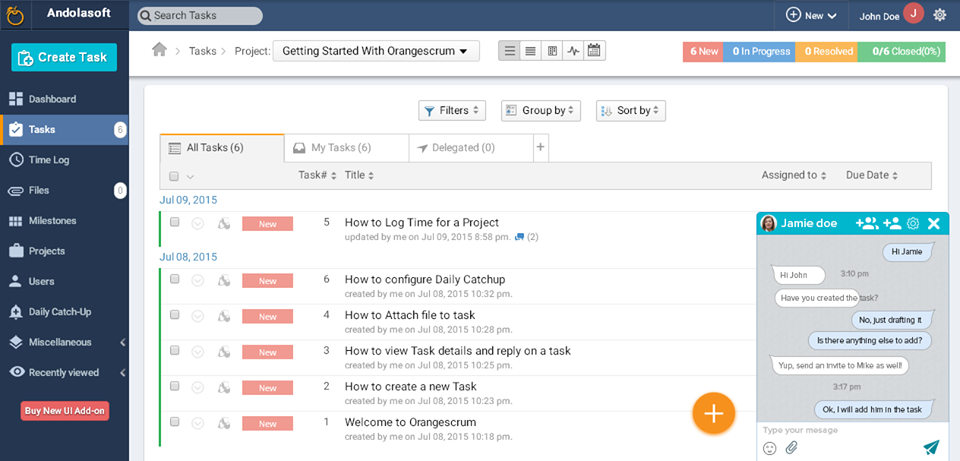Switch to My Tasks (6) tab
Image resolution: width=960 pixels, height=461 pixels.
click(x=347, y=148)
